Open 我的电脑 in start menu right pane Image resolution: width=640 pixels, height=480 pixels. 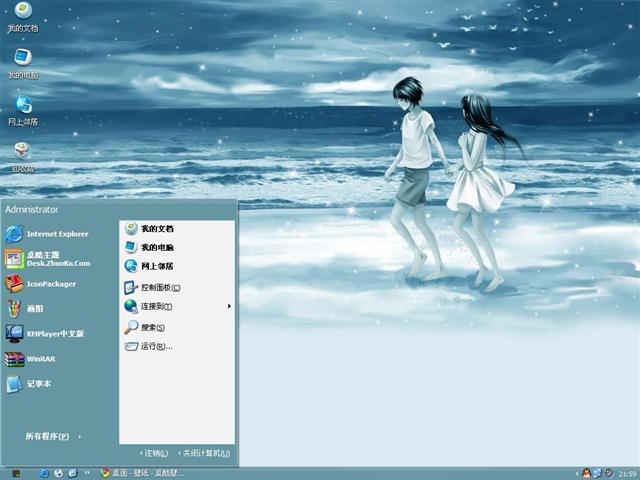click(x=149, y=247)
